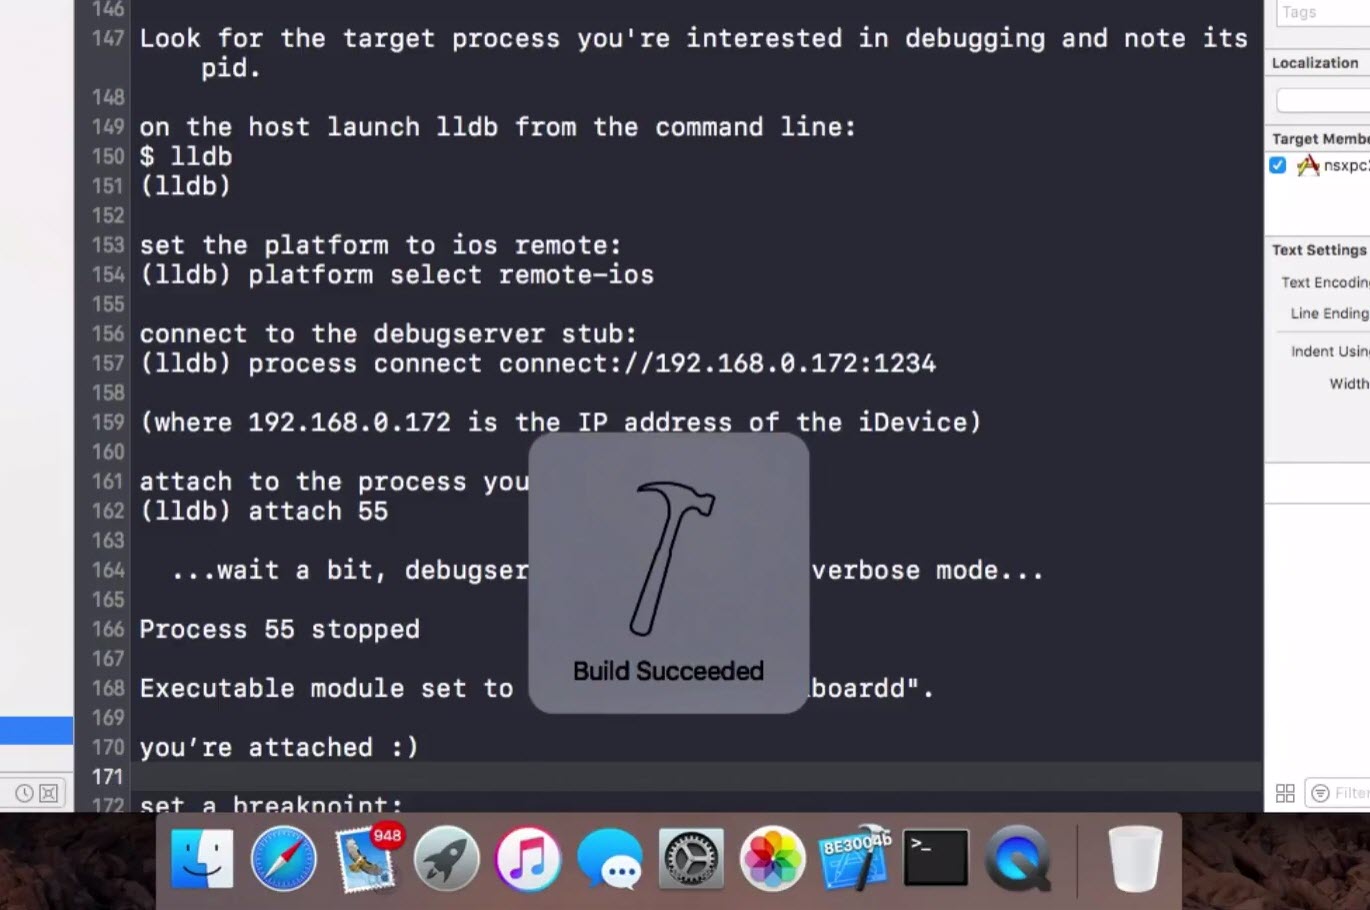
Task: Open System Preferences from the Dock
Action: pos(690,857)
